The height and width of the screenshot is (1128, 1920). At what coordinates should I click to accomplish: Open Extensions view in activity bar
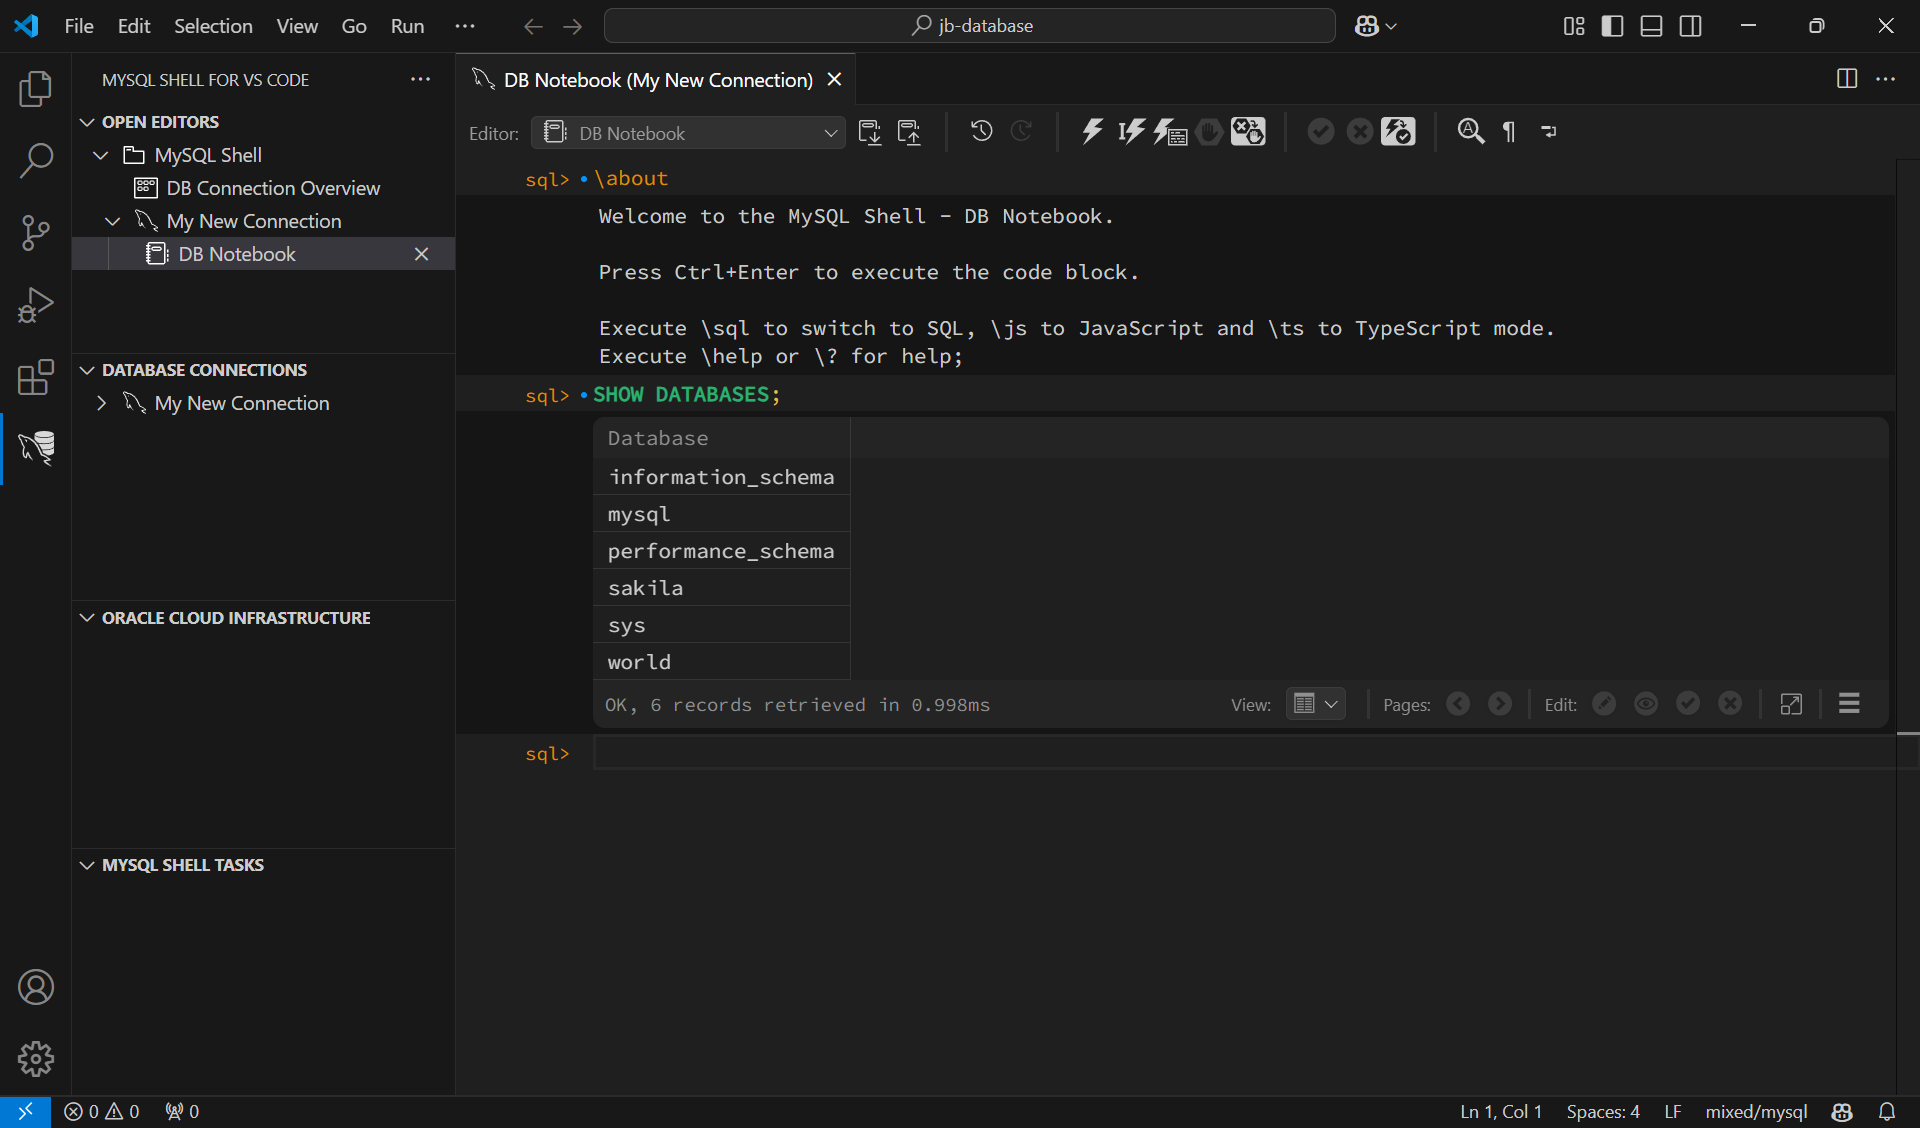coord(36,378)
